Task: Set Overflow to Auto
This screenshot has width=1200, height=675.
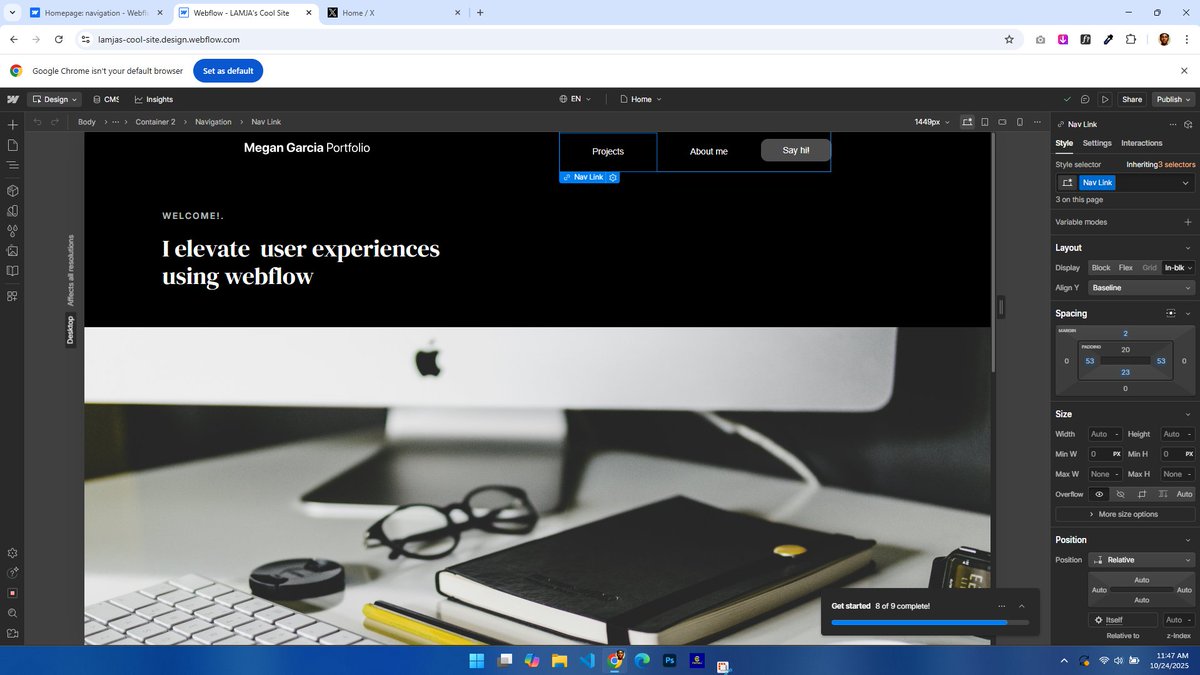Action: (1184, 494)
